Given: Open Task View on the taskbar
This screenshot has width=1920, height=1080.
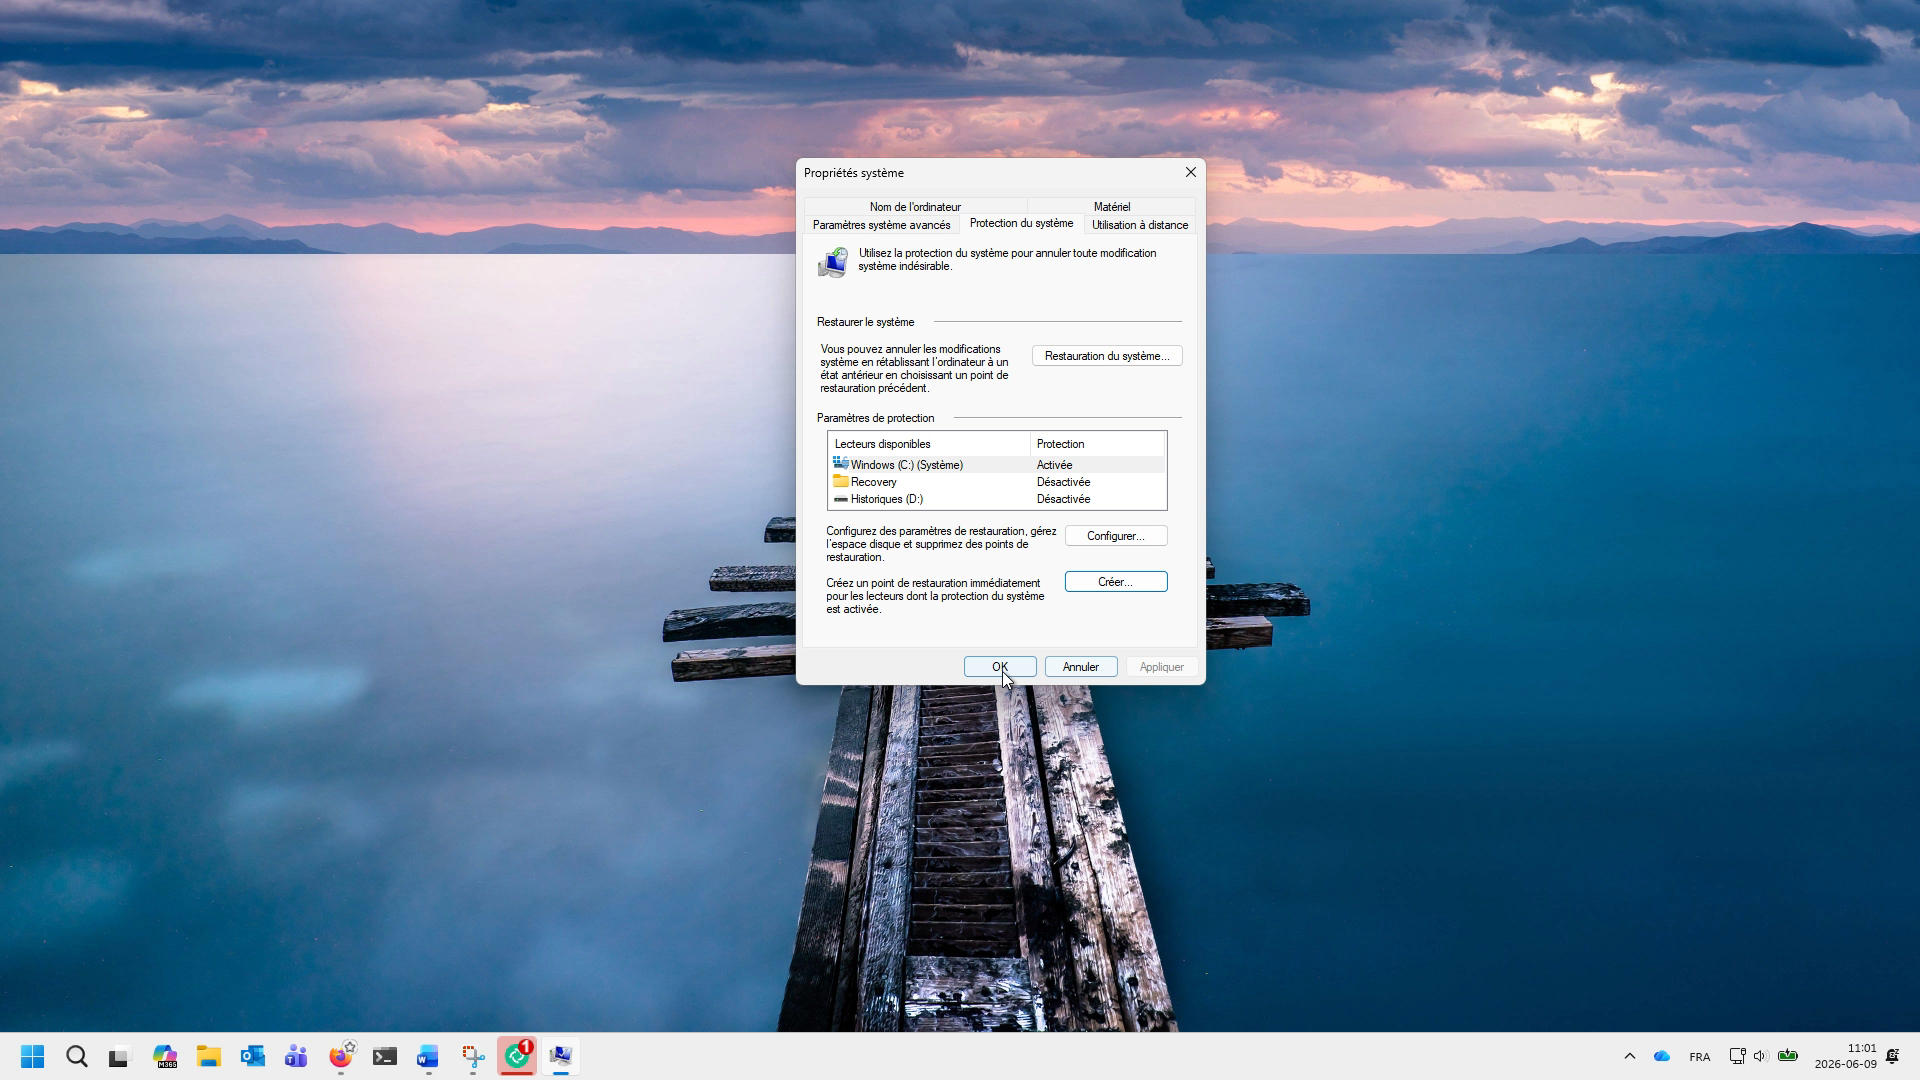Looking at the screenshot, I should coord(120,1056).
